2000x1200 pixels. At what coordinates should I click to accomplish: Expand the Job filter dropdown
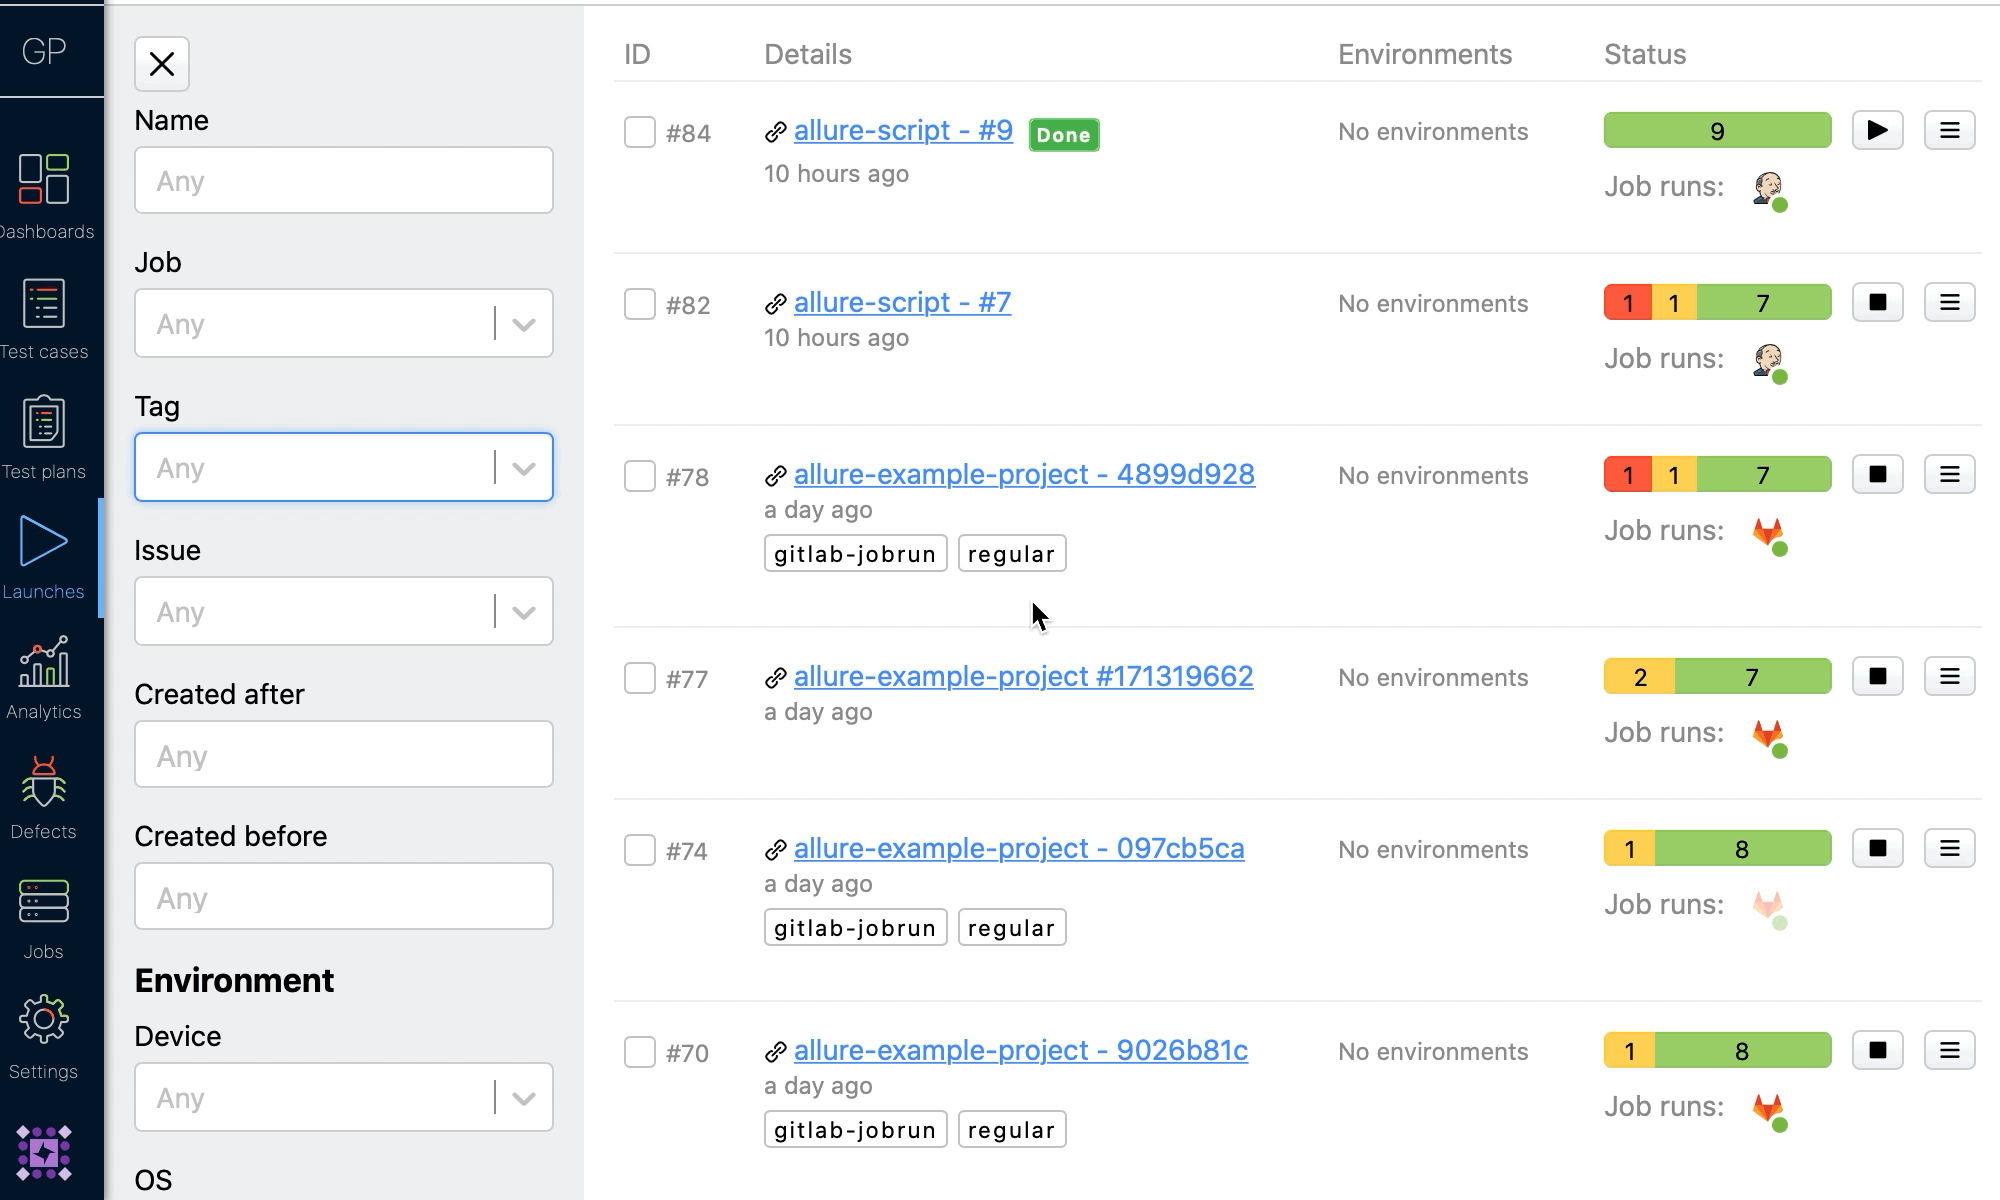pyautogui.click(x=523, y=324)
